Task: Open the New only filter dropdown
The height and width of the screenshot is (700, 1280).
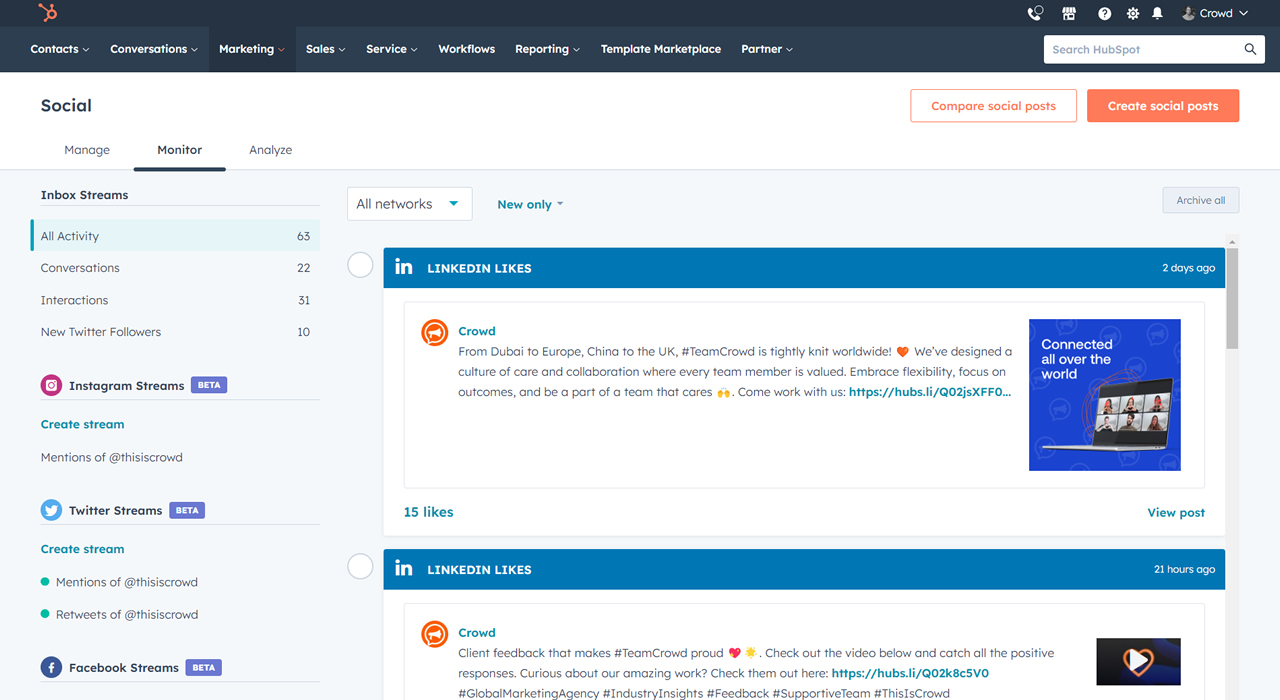Action: coord(530,204)
